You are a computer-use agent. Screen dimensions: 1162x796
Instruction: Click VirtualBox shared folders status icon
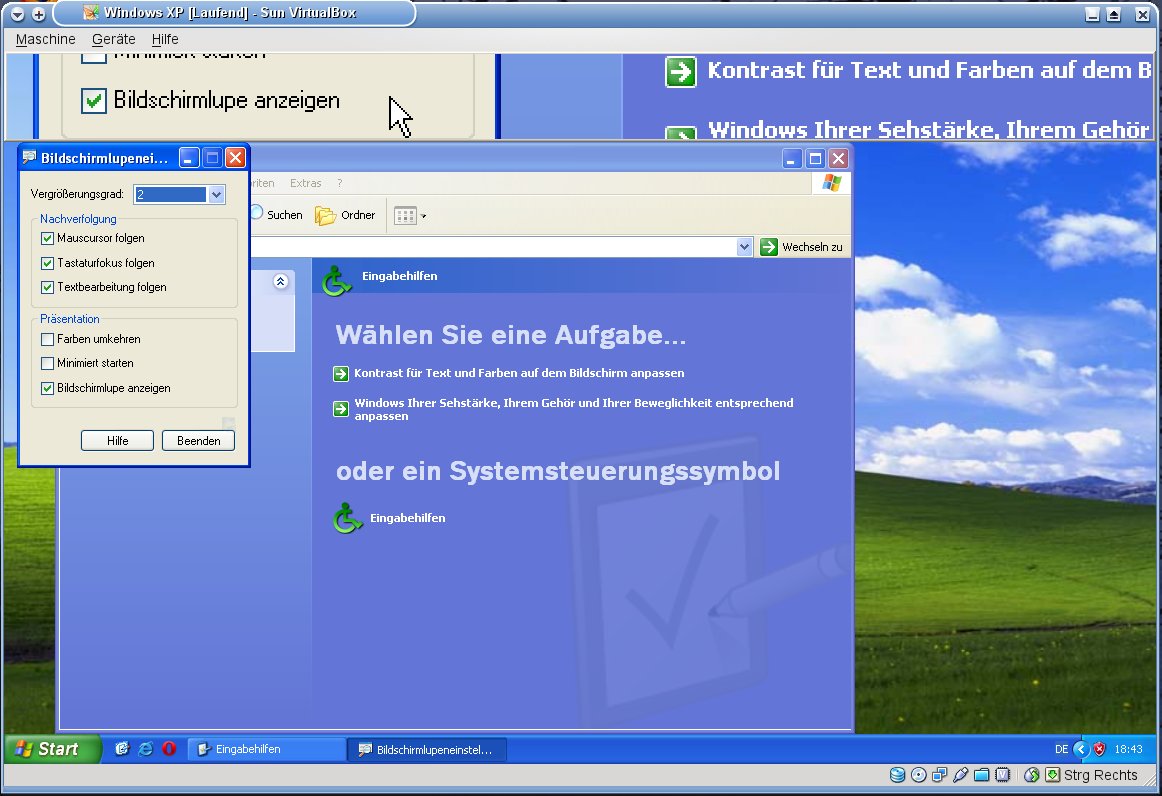coord(981,775)
